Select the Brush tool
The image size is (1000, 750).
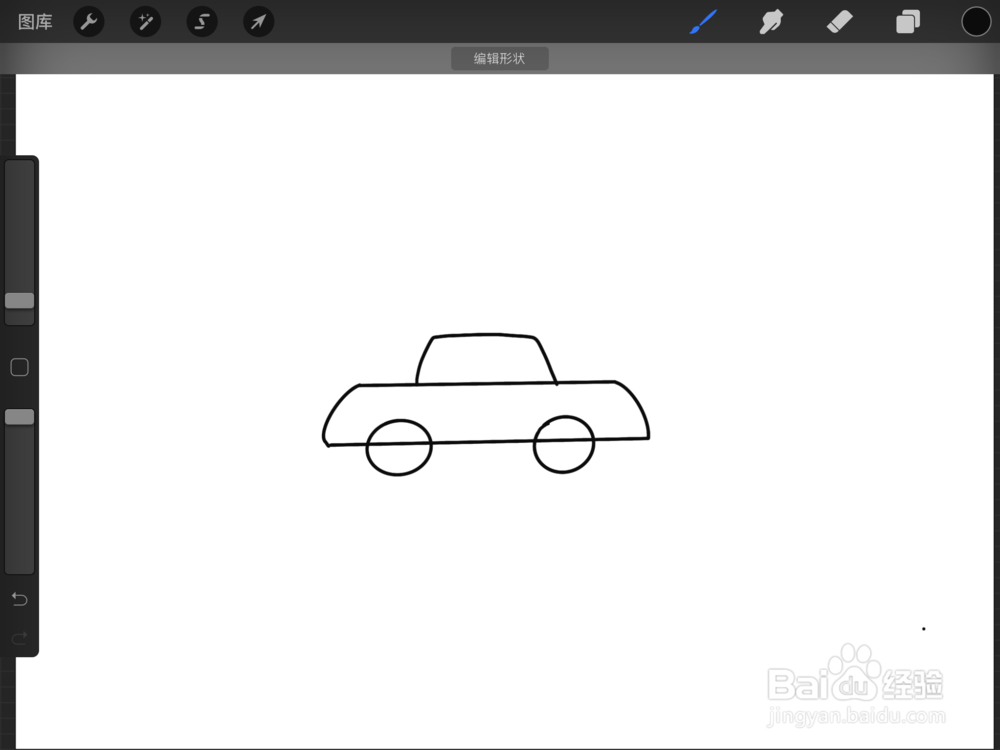[x=703, y=22]
